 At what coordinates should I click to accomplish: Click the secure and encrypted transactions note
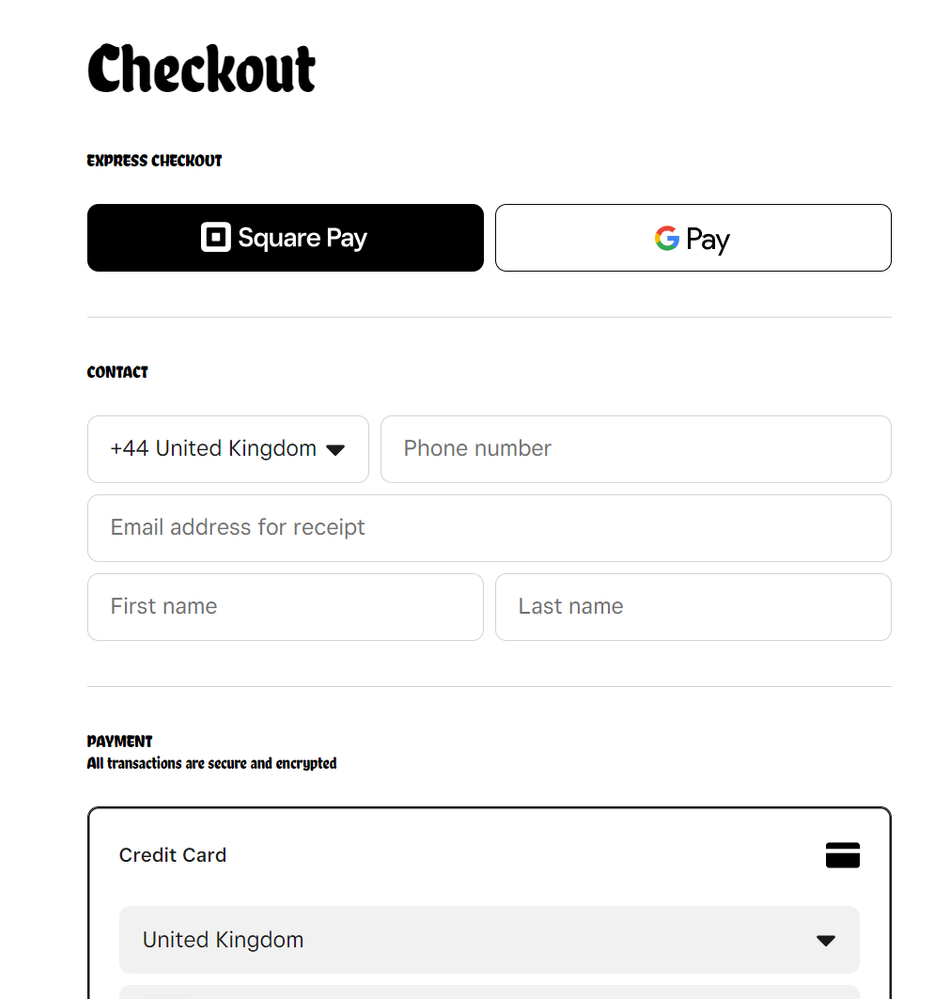coord(212,764)
